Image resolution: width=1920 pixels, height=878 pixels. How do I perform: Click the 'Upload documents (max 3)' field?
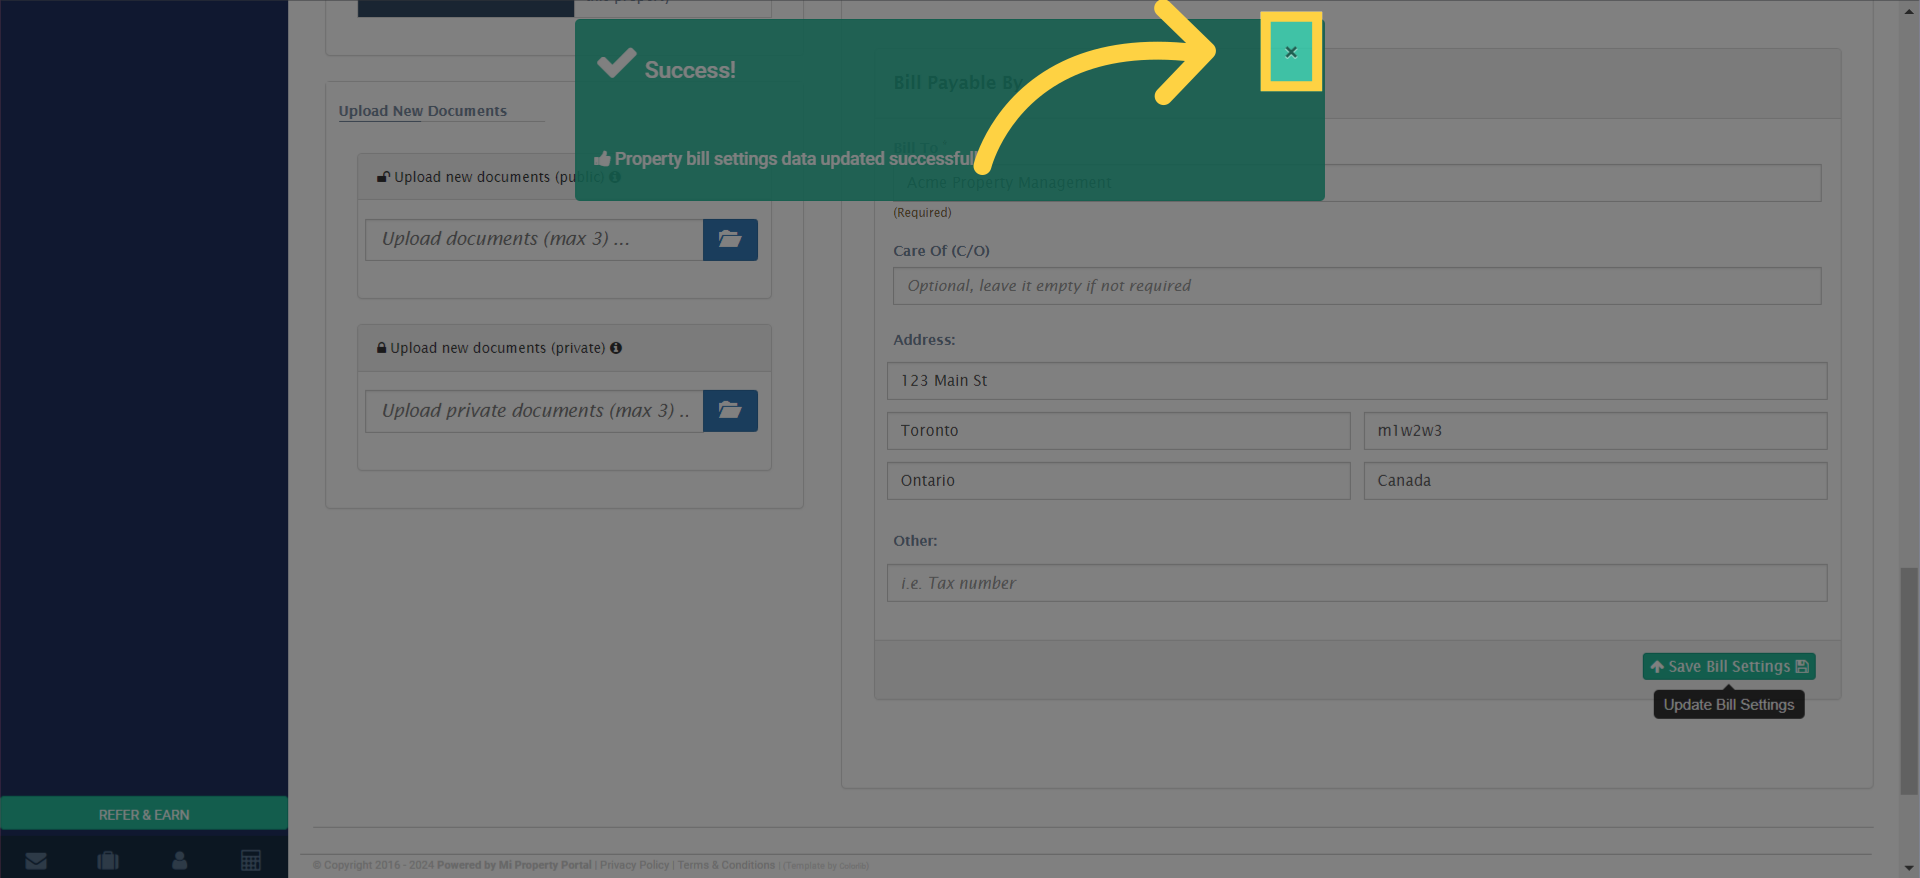pyautogui.click(x=534, y=240)
